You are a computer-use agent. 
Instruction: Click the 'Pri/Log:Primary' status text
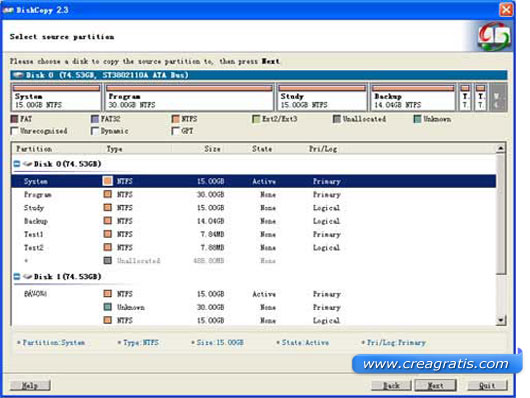396,343
